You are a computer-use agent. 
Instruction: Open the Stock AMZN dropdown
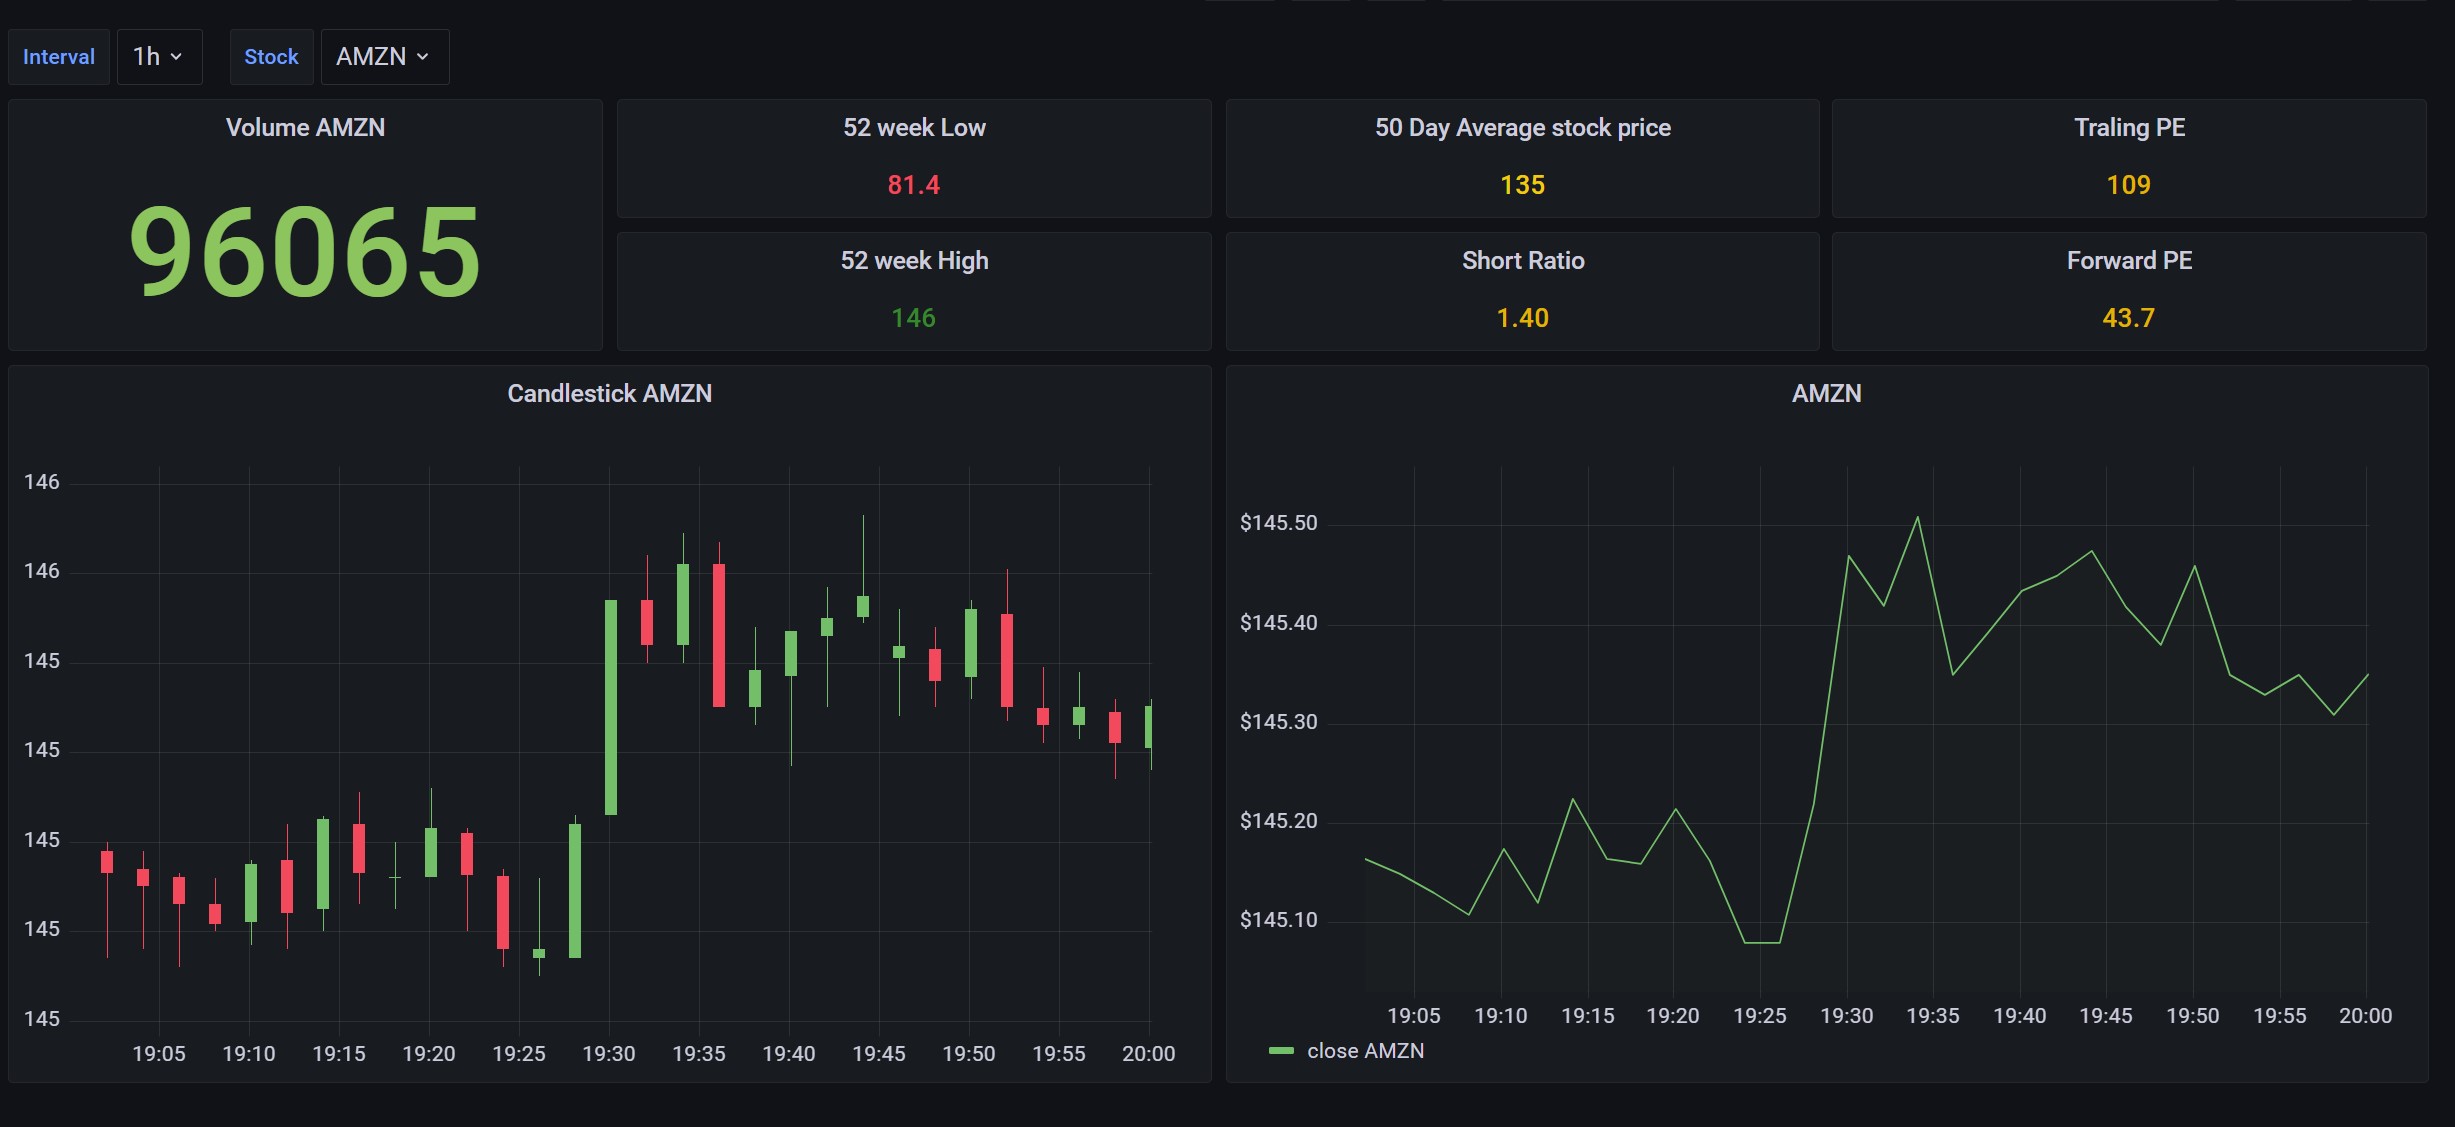[x=384, y=57]
